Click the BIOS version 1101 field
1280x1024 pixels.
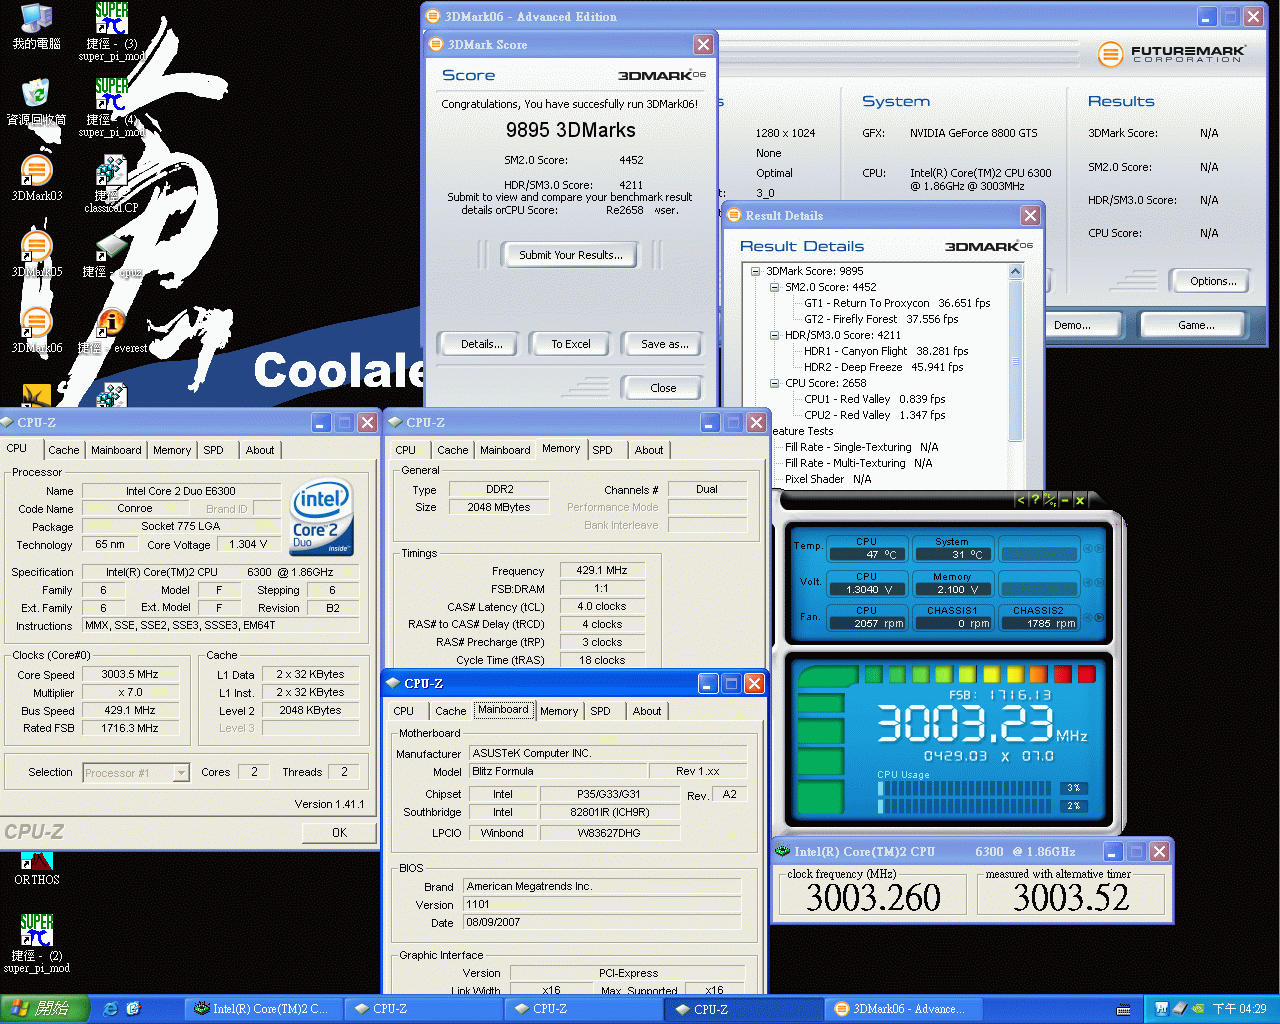point(602,904)
